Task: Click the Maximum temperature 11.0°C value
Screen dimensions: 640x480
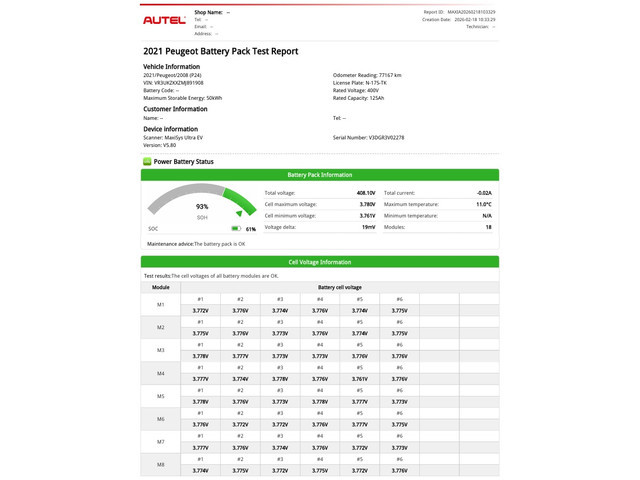Action: 483,204
